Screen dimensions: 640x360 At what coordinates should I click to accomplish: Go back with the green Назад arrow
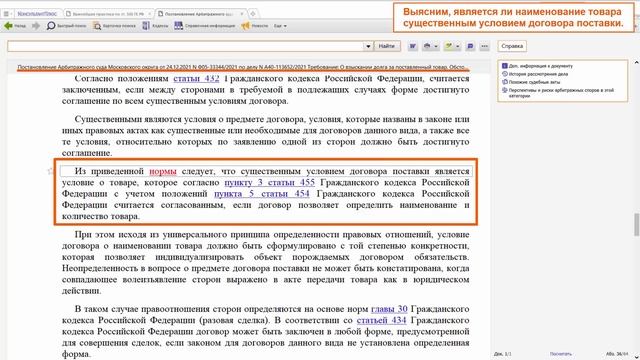pyautogui.click(x=14, y=26)
